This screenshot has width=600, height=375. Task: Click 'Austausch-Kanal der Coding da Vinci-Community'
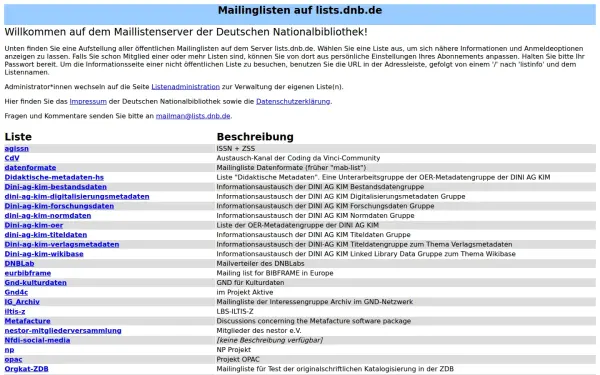(x=298, y=158)
